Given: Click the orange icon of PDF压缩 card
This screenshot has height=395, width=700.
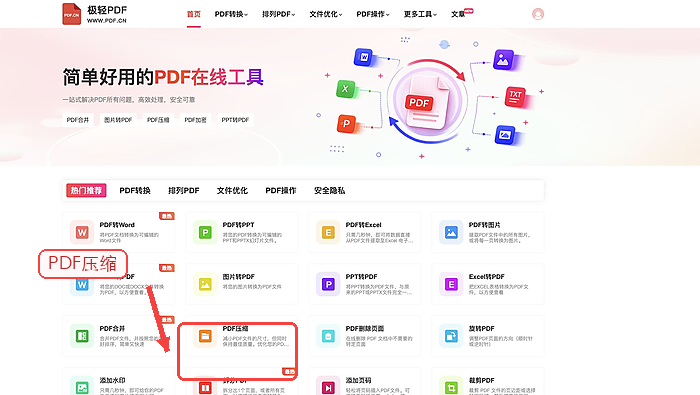Looking at the screenshot, I should (x=205, y=336).
